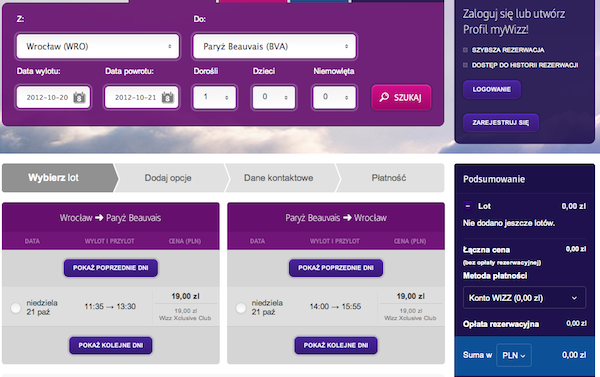Go to the Dane kontaktowe step
The height and width of the screenshot is (377, 600).
(x=279, y=178)
